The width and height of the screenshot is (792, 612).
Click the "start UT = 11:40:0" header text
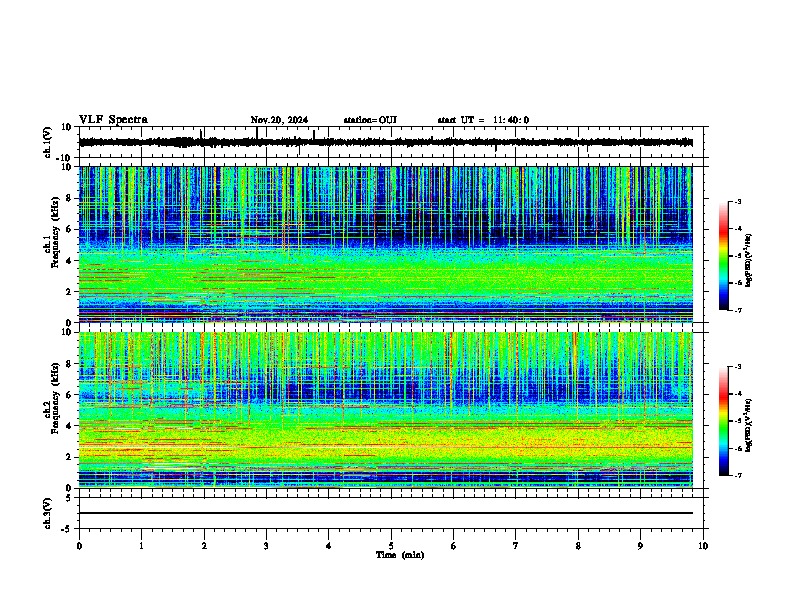(483, 120)
